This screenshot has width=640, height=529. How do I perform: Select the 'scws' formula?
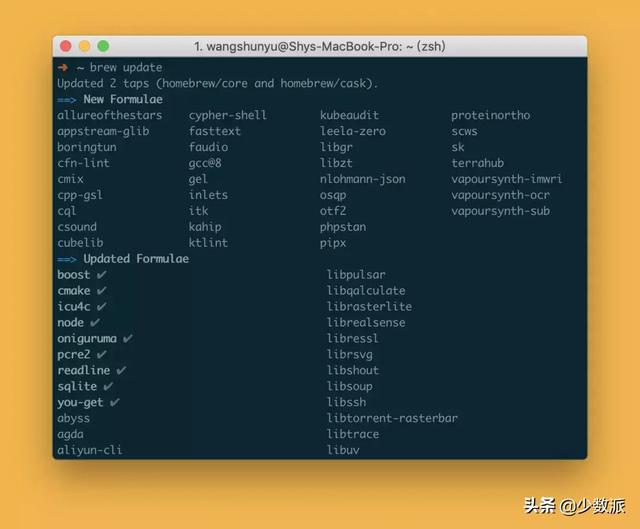pyautogui.click(x=464, y=131)
